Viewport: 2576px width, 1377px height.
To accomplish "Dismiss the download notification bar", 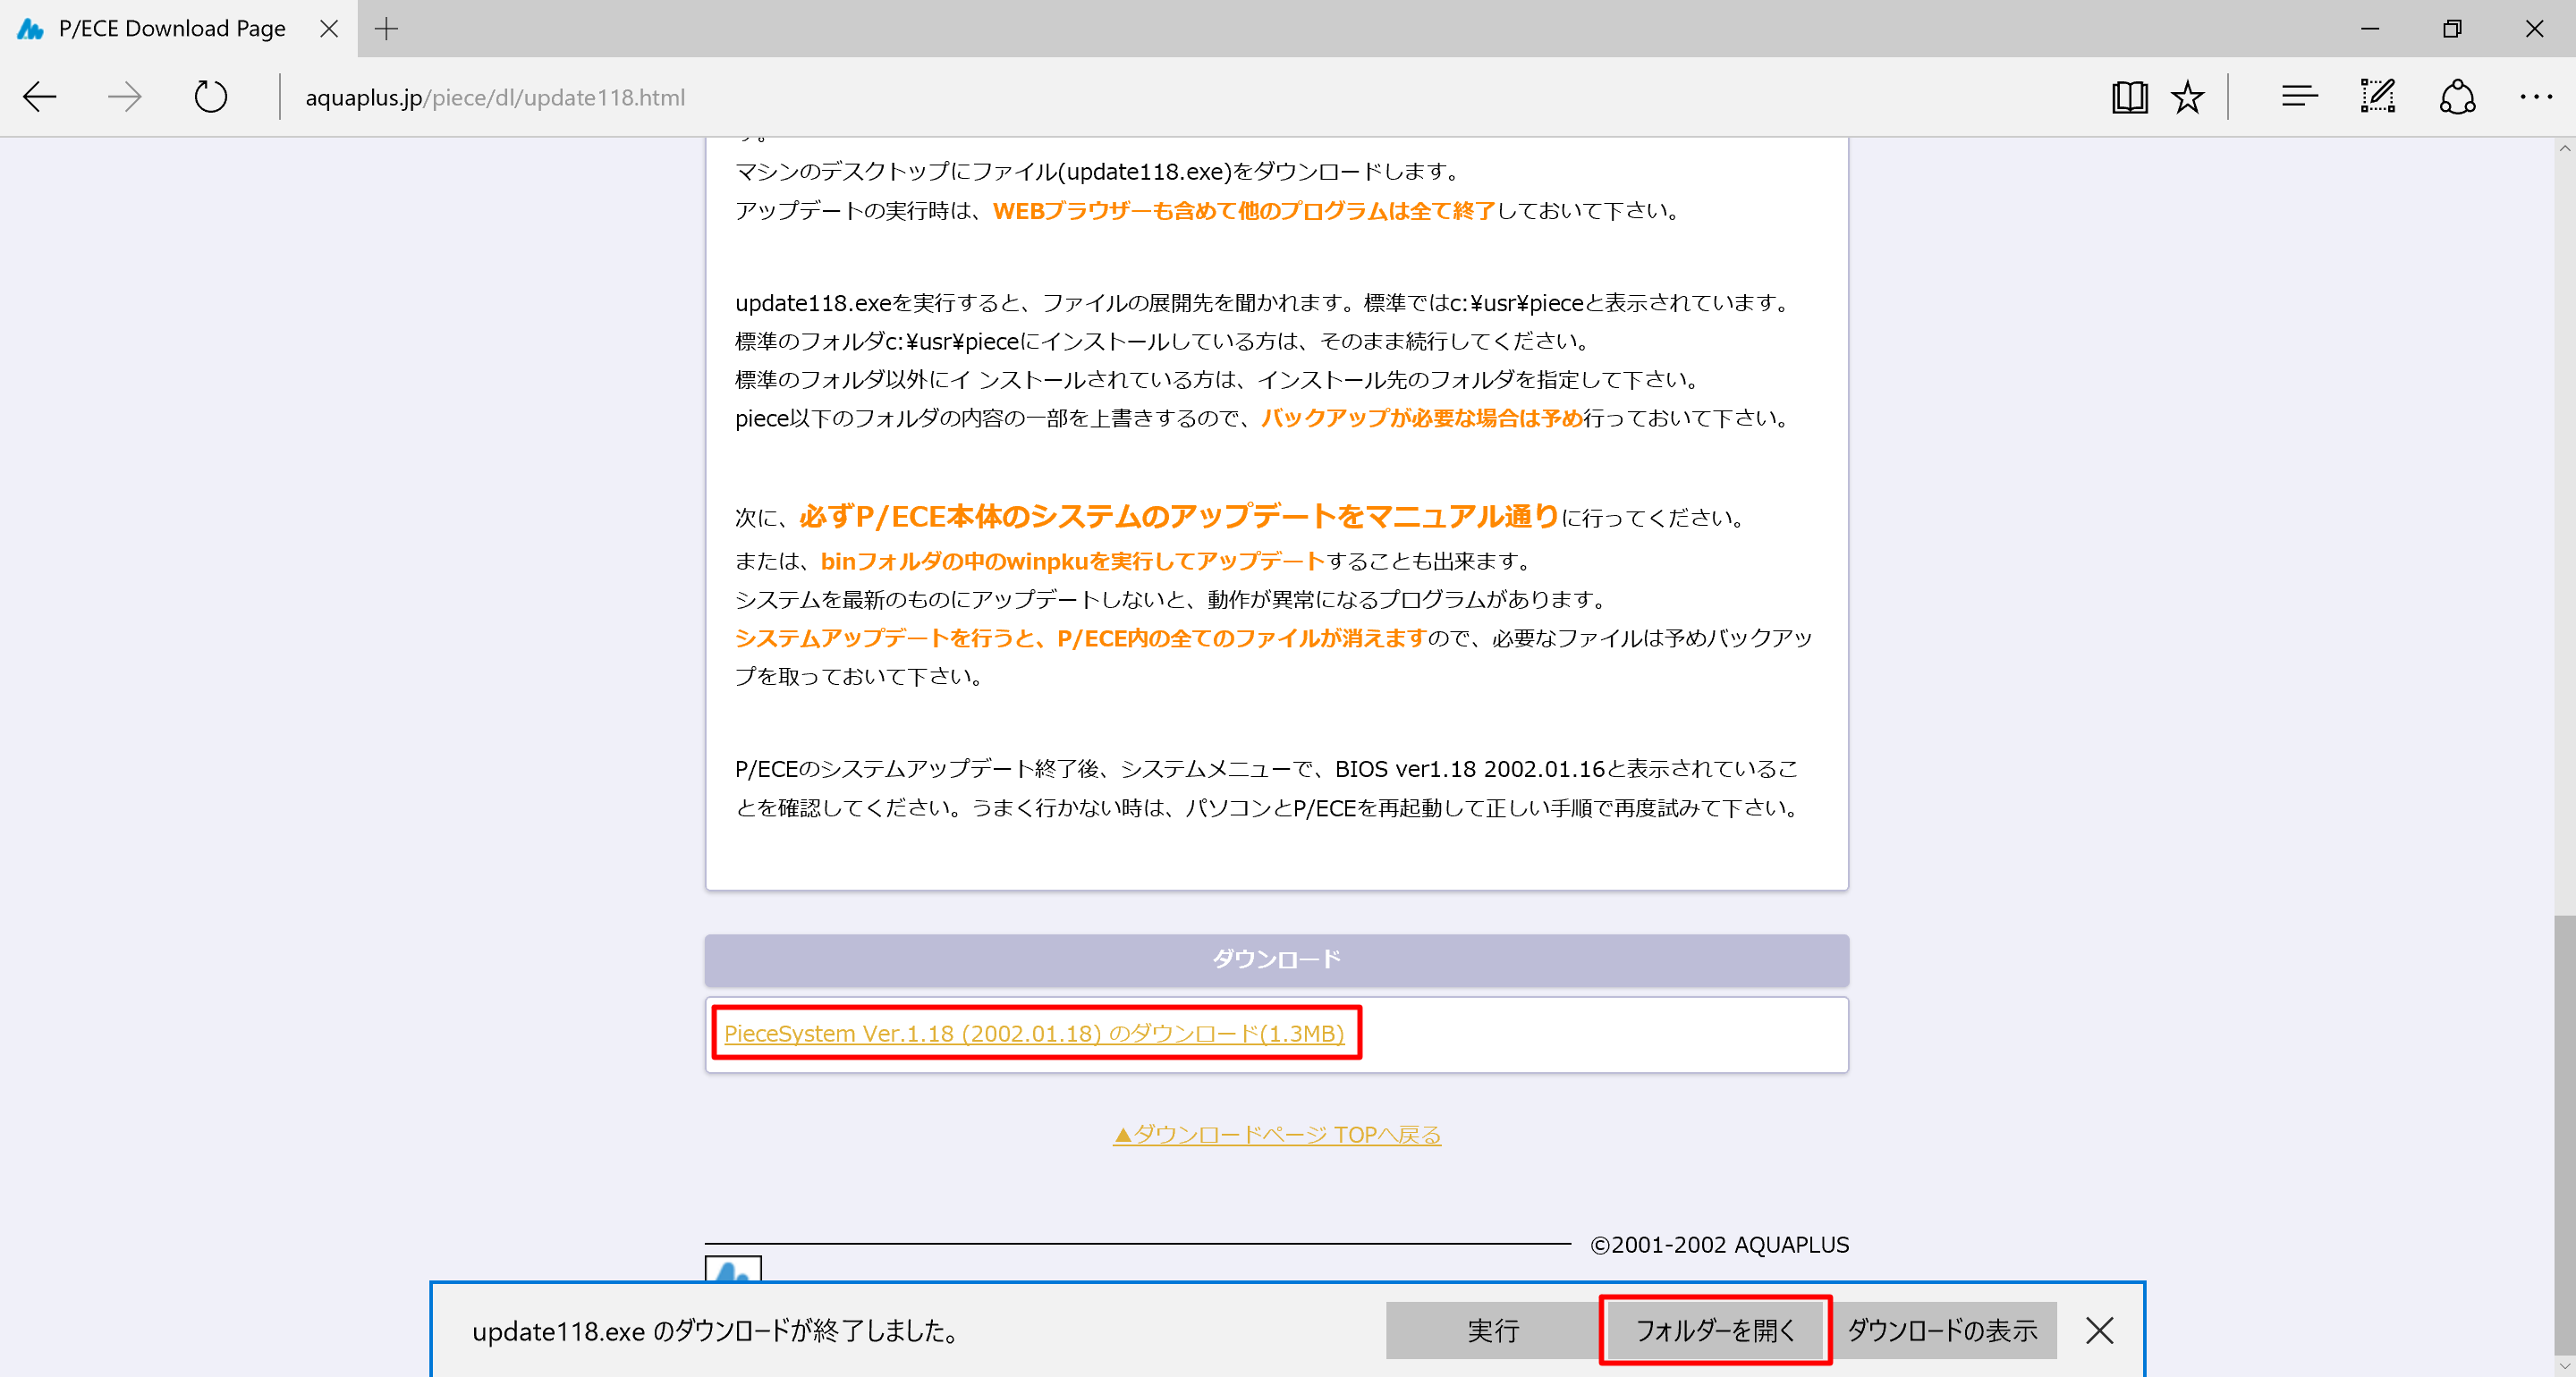I will click(2100, 1330).
